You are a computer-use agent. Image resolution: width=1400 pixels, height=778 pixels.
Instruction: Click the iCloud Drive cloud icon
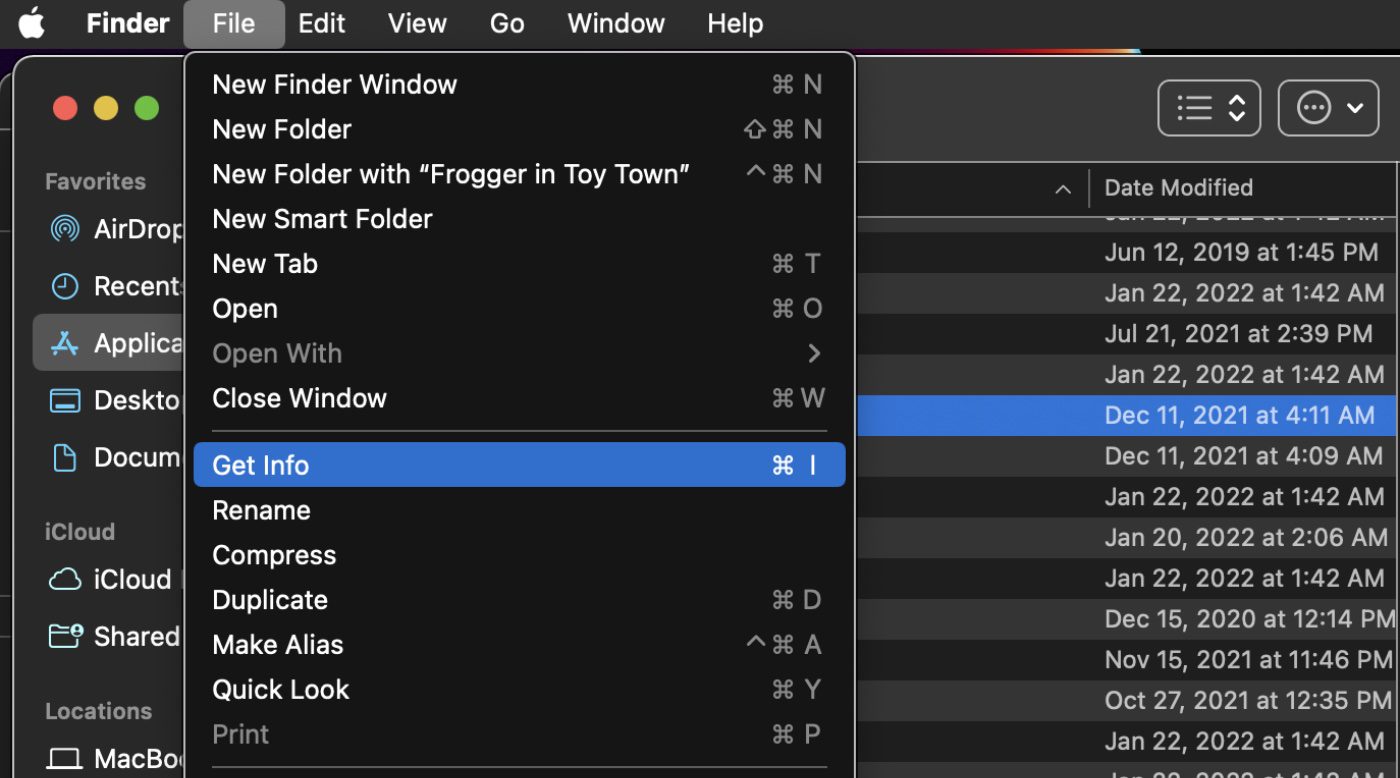(x=65, y=580)
